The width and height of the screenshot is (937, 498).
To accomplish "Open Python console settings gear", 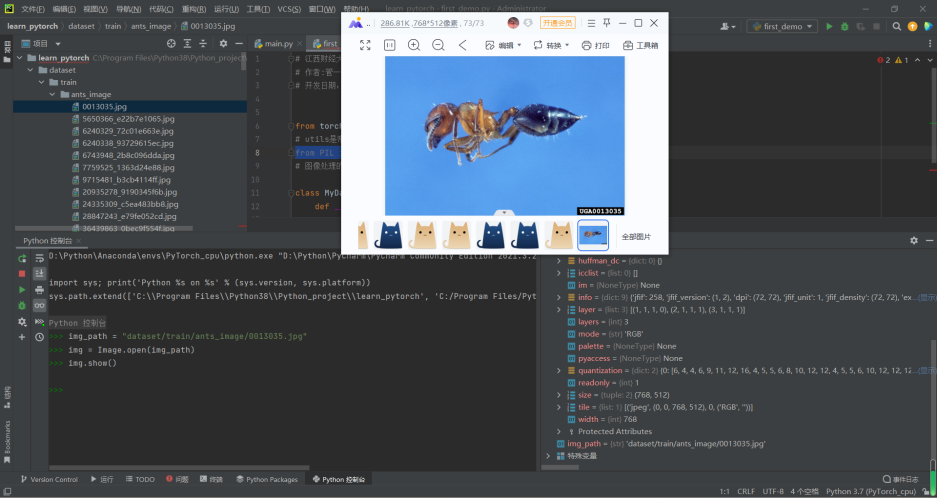I will [22, 322].
